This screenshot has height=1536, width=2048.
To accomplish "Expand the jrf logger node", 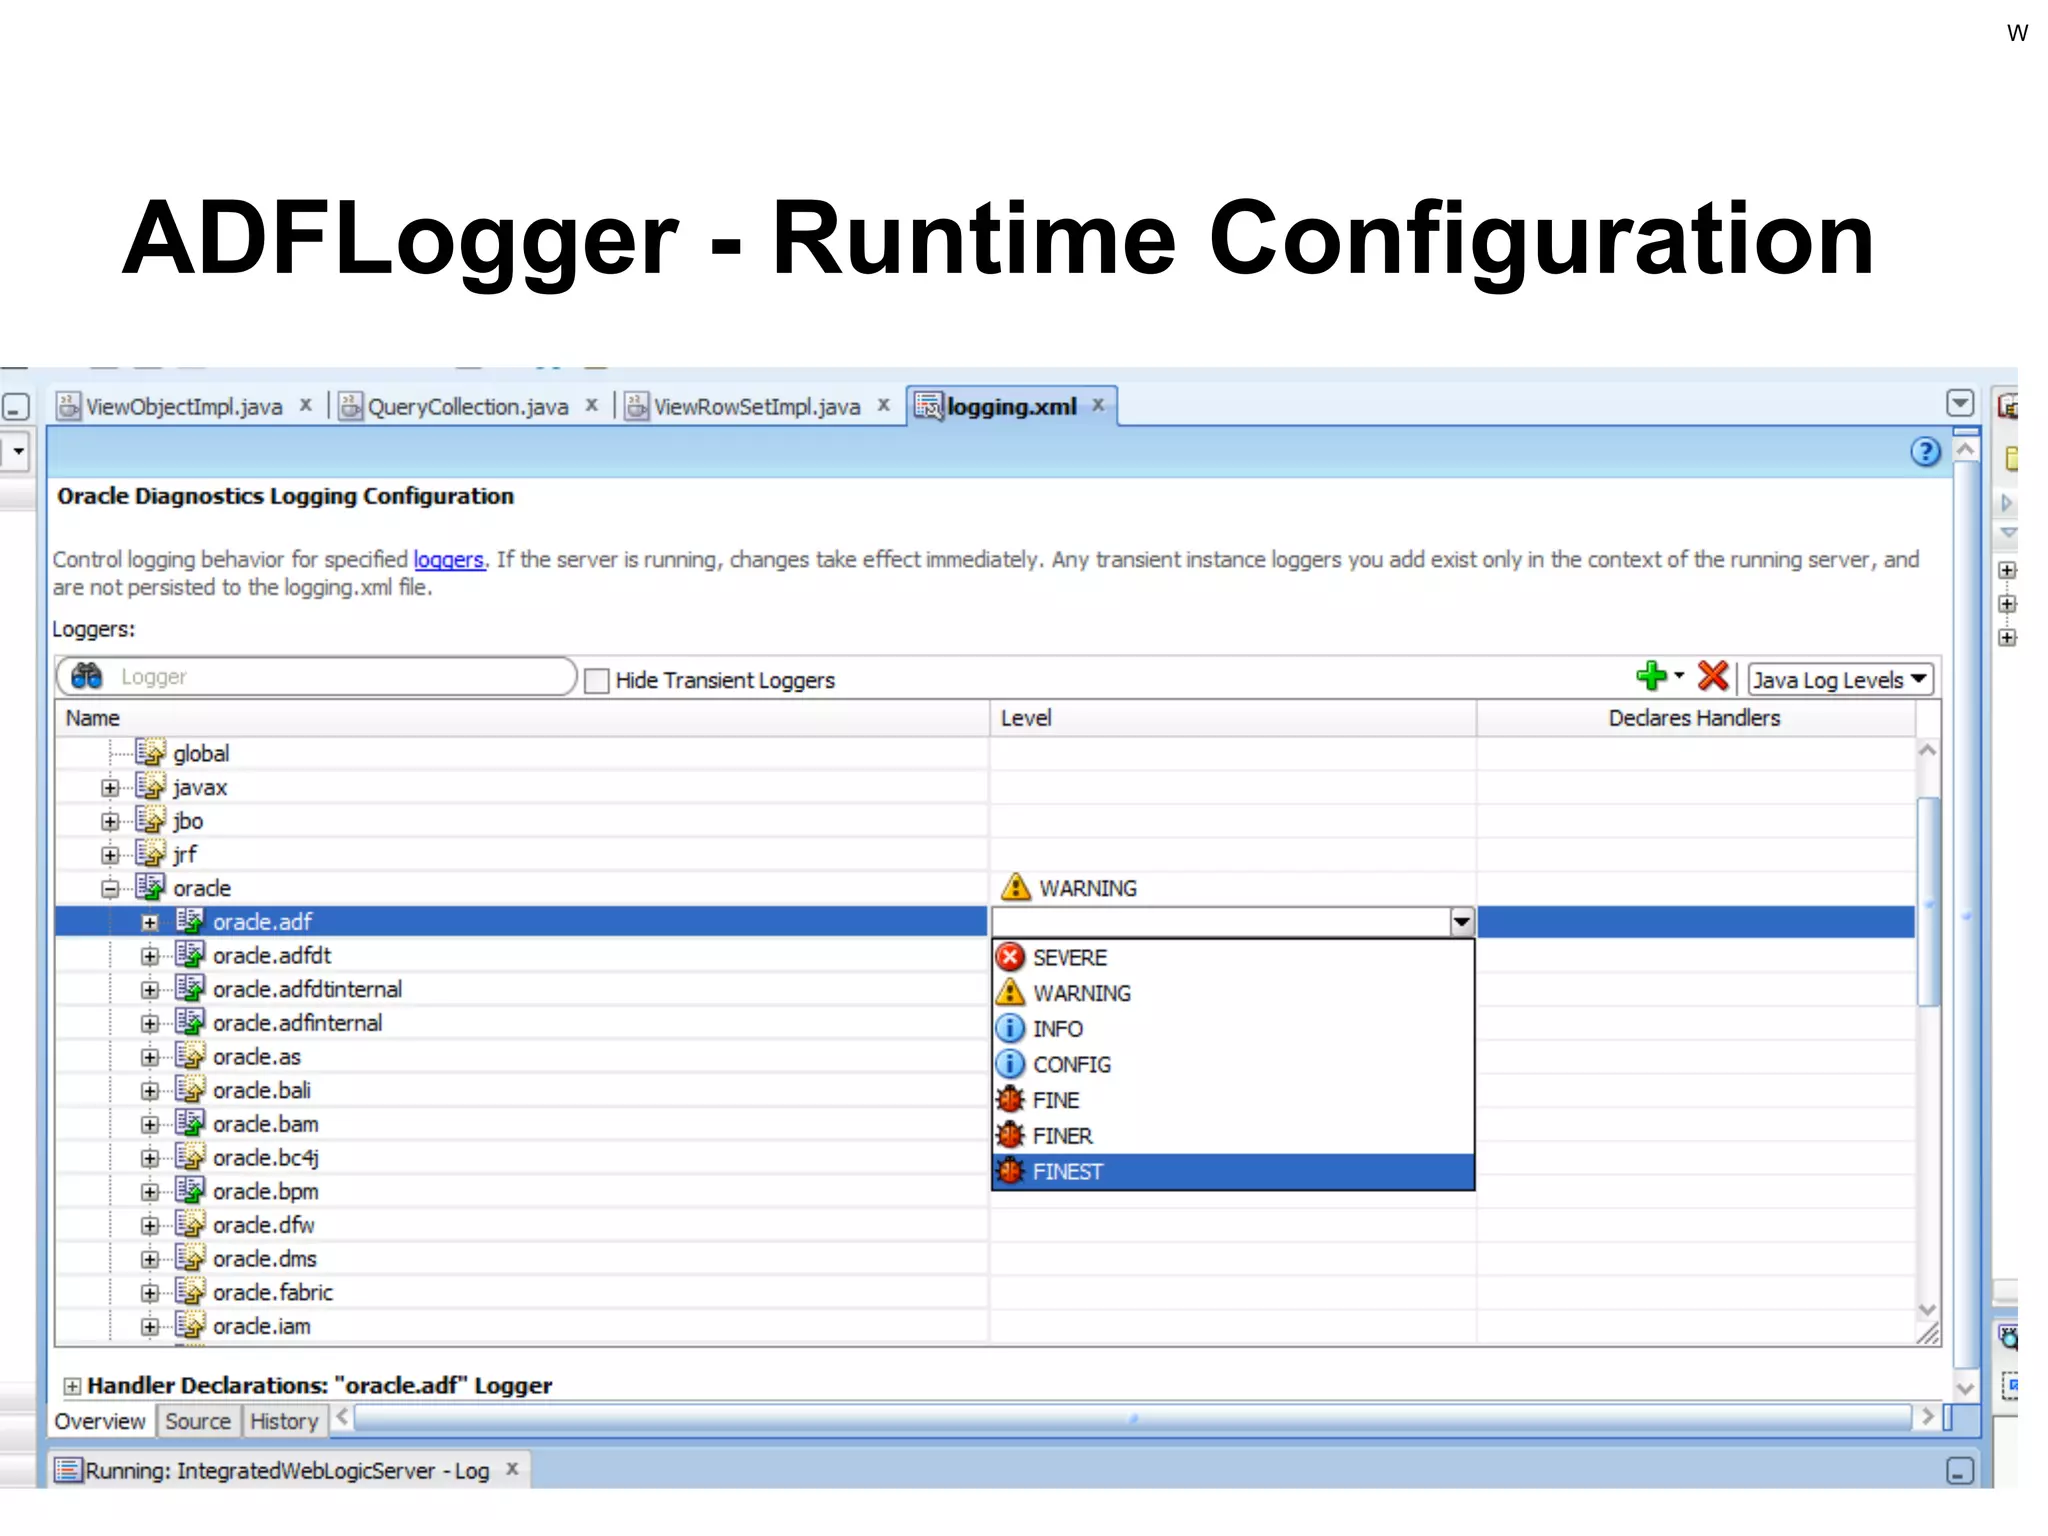I will click(x=110, y=855).
